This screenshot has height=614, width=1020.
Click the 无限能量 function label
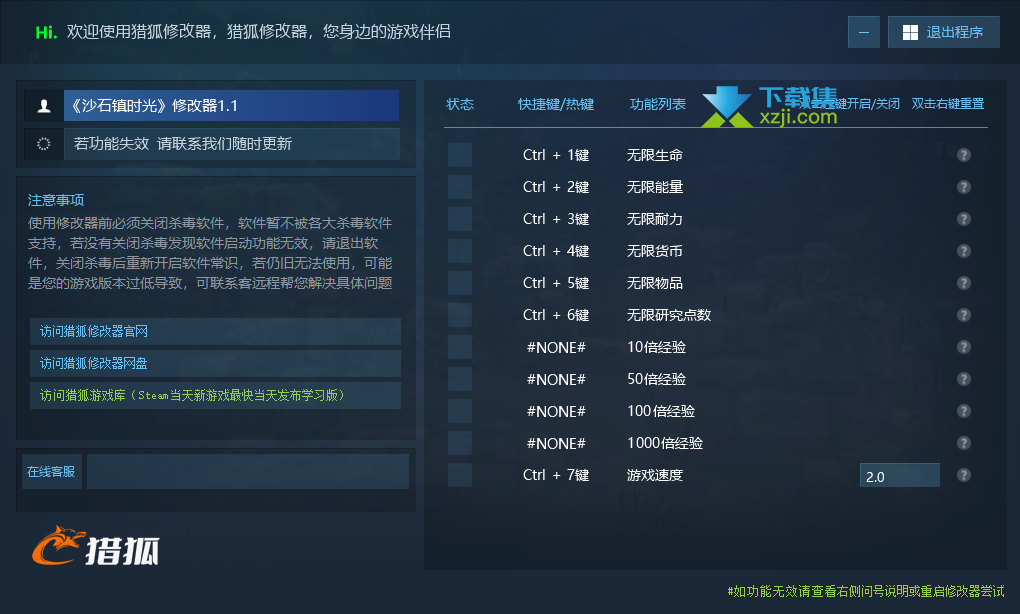654,187
